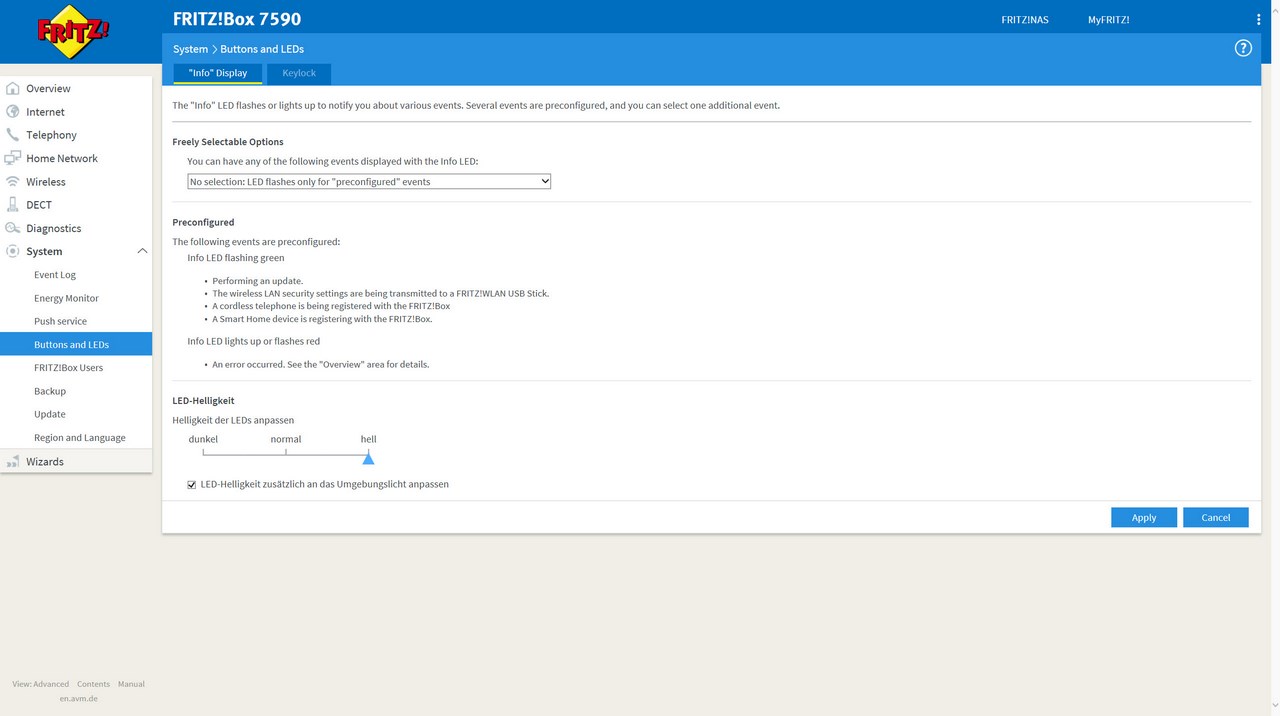Screen dimensions: 1280x716
Task: Click the Buttons and LEDs breadcrumb
Action: (x=262, y=49)
